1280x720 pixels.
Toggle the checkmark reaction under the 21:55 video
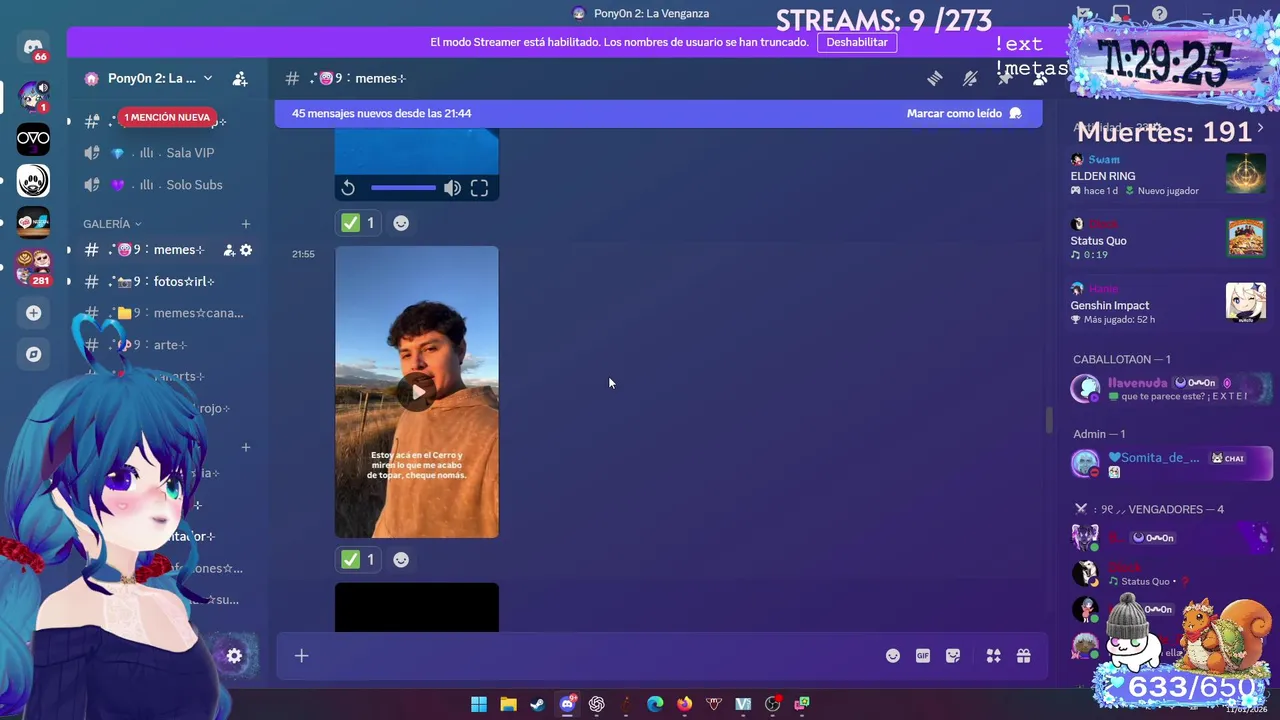[x=358, y=560]
